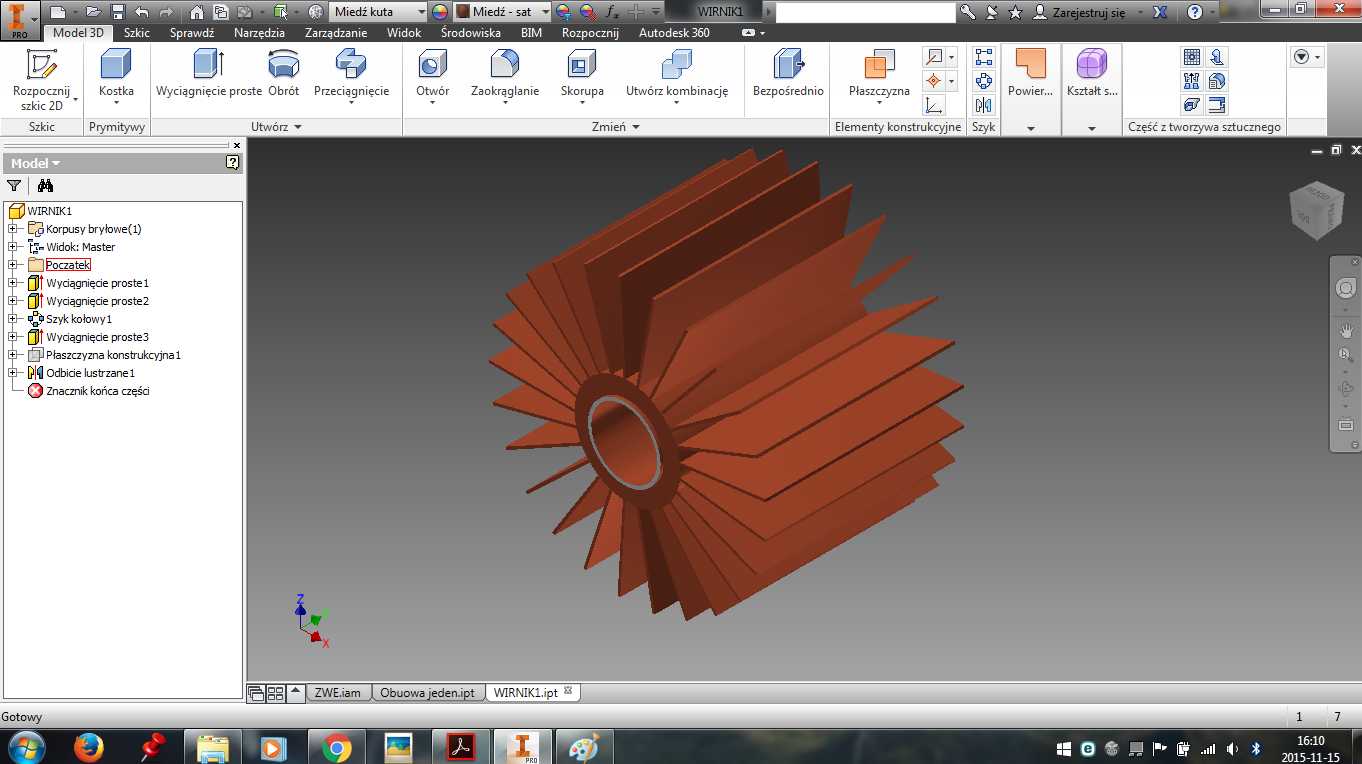The height and width of the screenshot is (764, 1362).
Task: Click the pan hand icon in navigation bar
Action: [x=1346, y=330]
